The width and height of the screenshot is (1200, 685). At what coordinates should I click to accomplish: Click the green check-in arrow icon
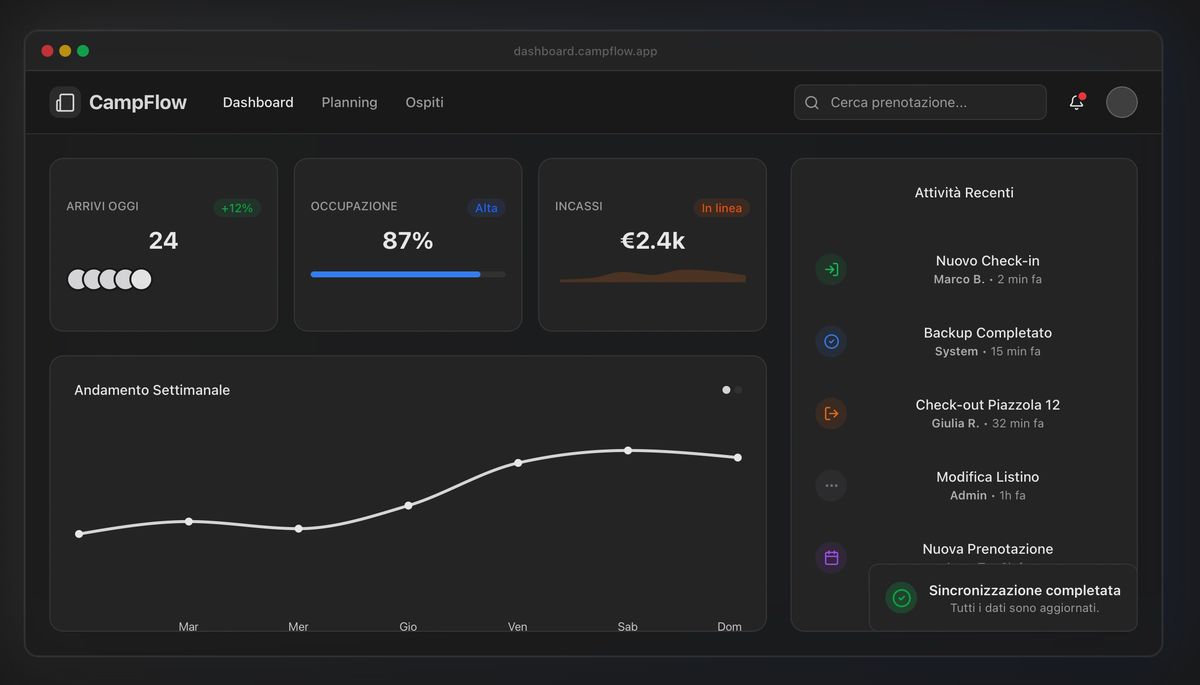point(831,269)
